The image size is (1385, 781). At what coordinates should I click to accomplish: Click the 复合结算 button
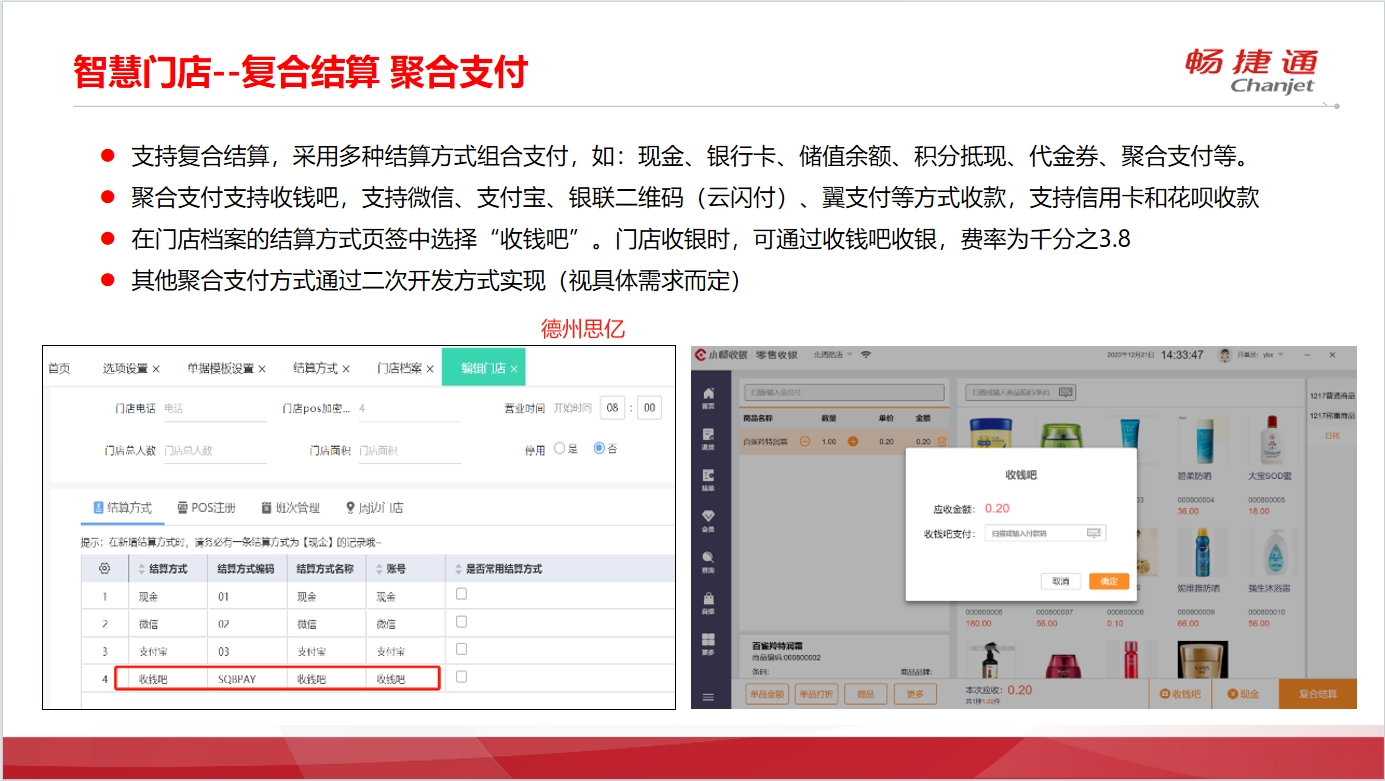click(1317, 693)
